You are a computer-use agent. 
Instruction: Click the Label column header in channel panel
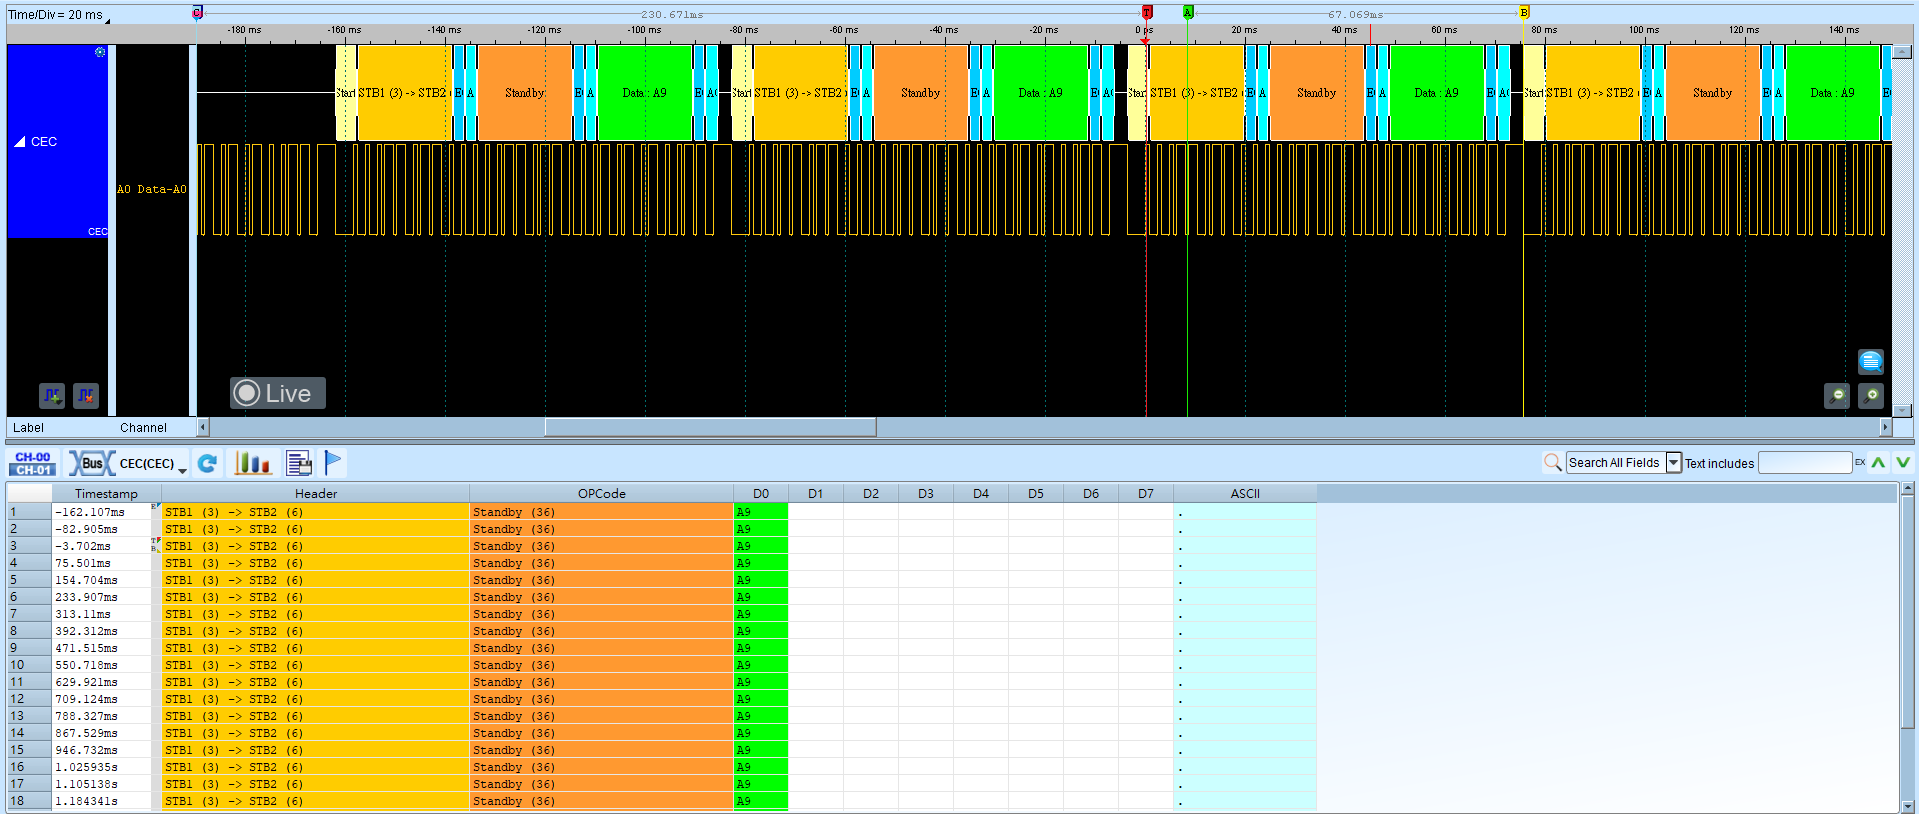(x=28, y=427)
